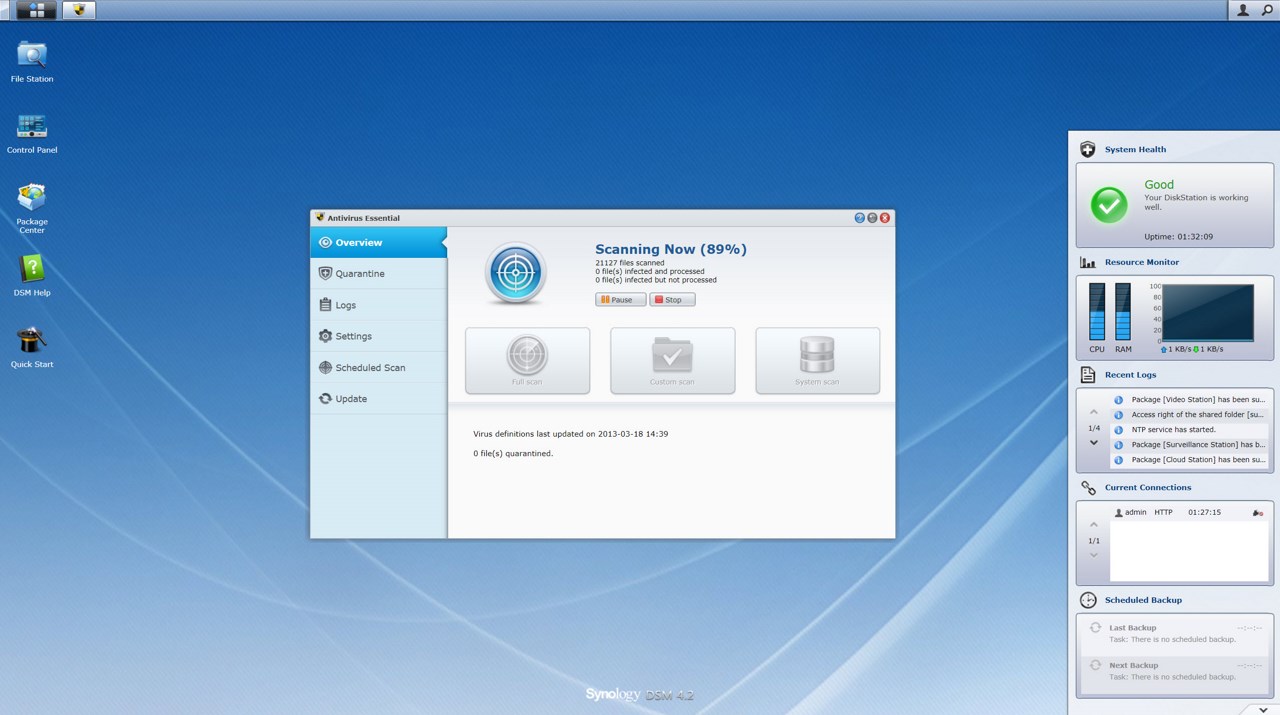Screen dimensions: 1280x715
Task: Stop the running scan
Action: pyautogui.click(x=672, y=300)
